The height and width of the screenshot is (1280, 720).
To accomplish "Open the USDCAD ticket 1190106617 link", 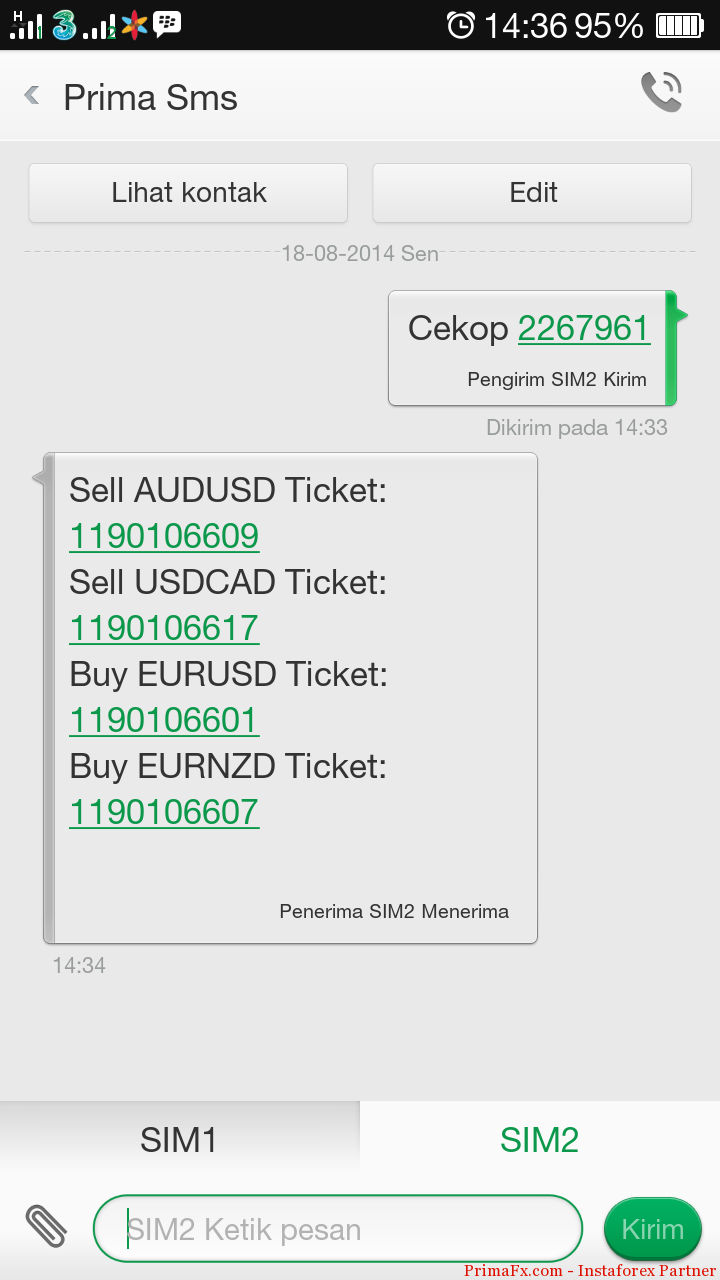I will point(164,628).
